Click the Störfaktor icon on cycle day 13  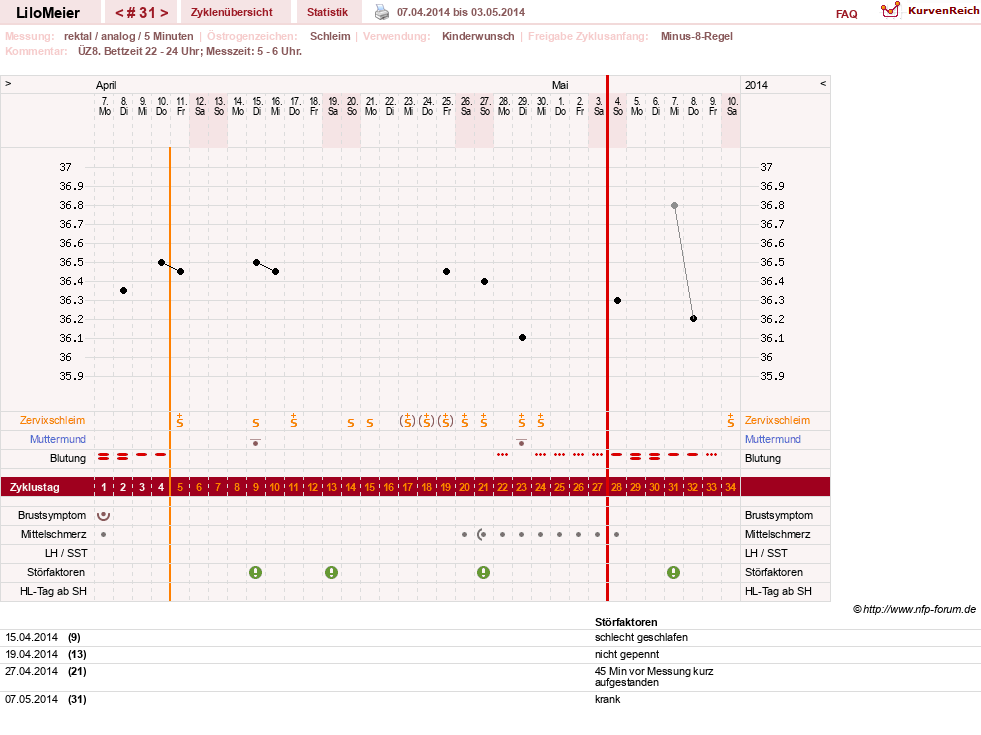coord(332,572)
